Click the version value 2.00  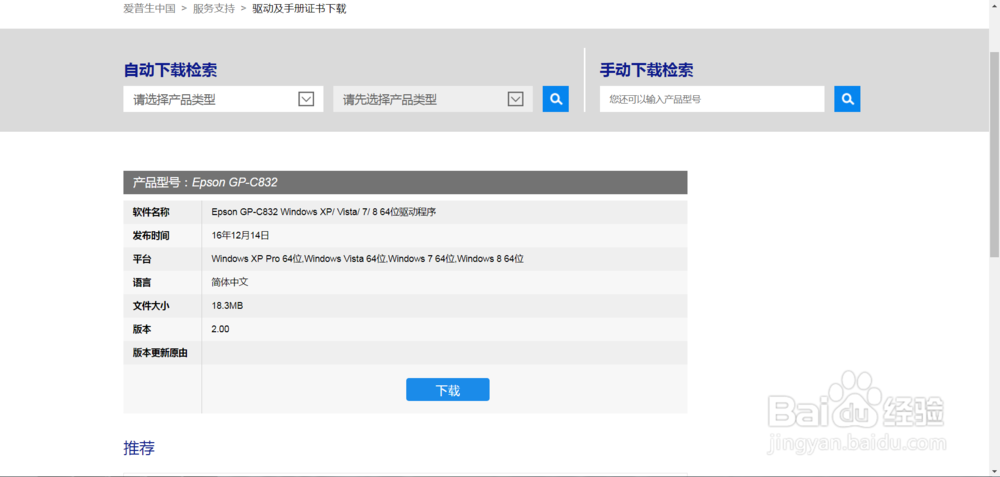pyautogui.click(x=220, y=329)
